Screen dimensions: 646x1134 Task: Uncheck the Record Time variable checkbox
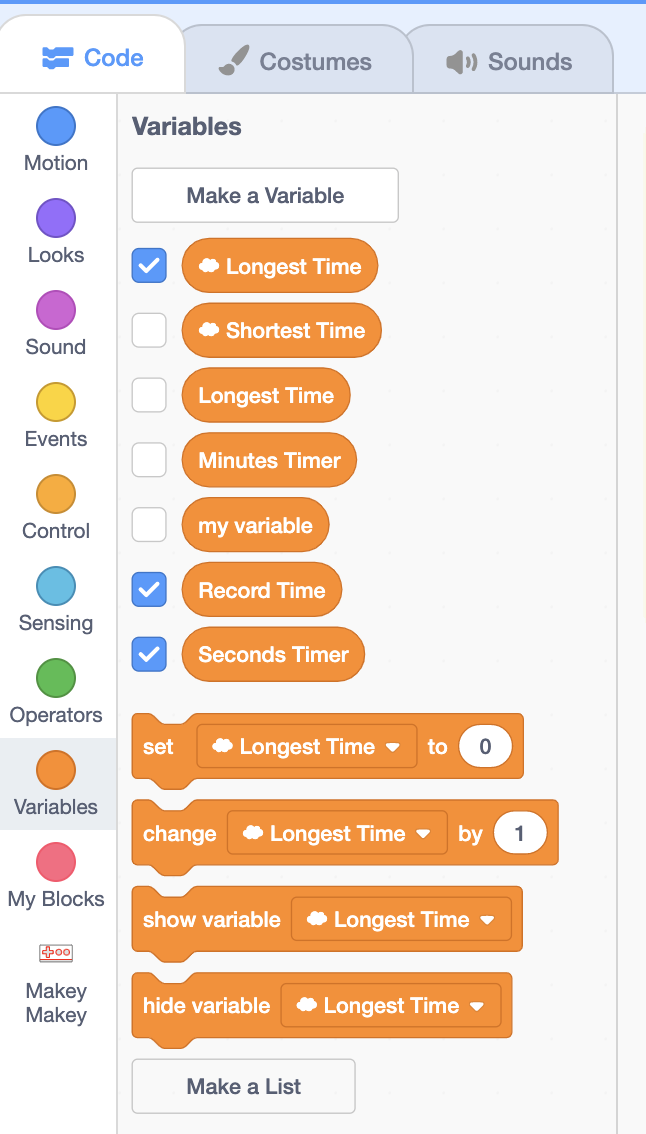(149, 590)
